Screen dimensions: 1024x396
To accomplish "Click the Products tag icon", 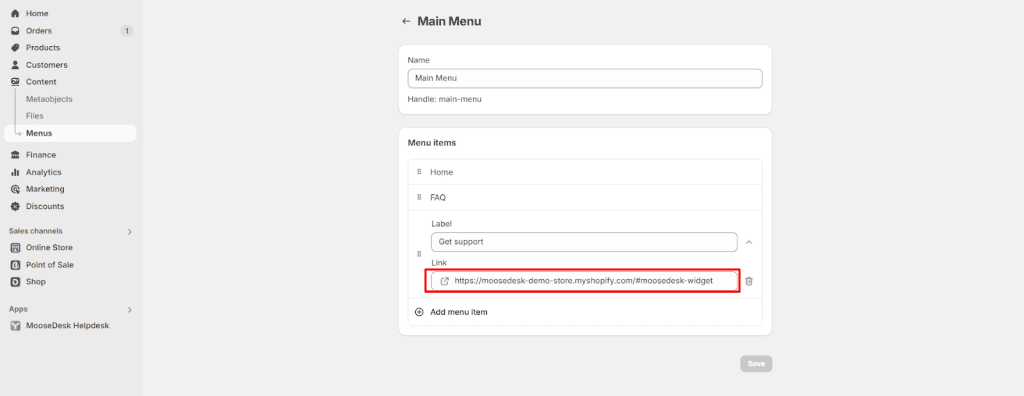I will coord(15,48).
